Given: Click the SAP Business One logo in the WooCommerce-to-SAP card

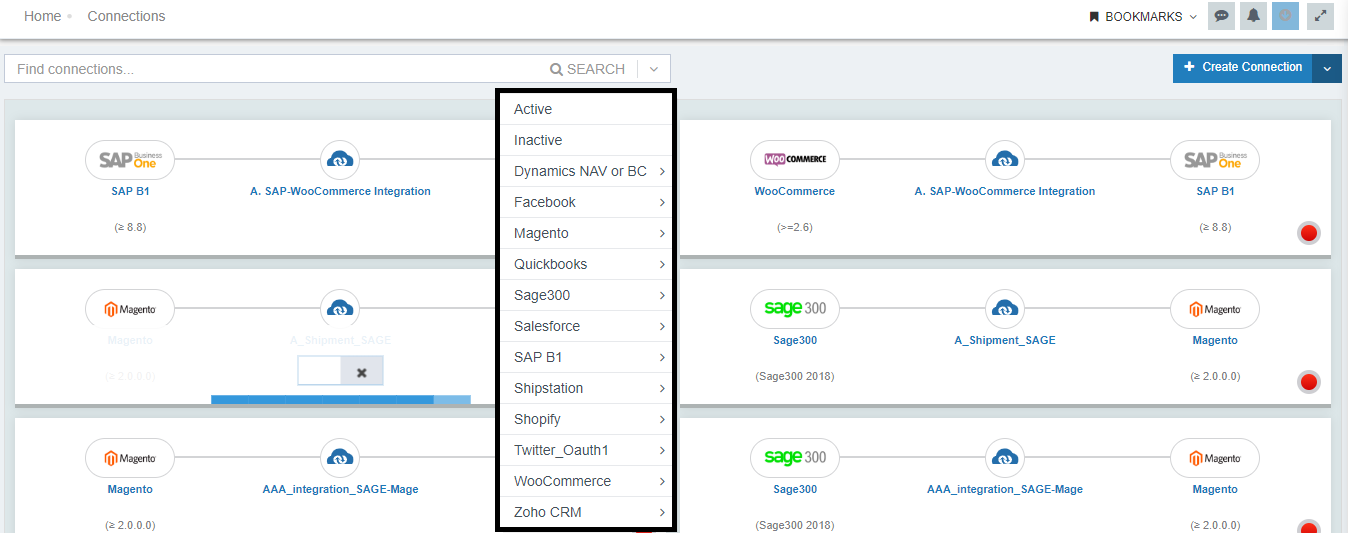Looking at the screenshot, I should 1215,159.
